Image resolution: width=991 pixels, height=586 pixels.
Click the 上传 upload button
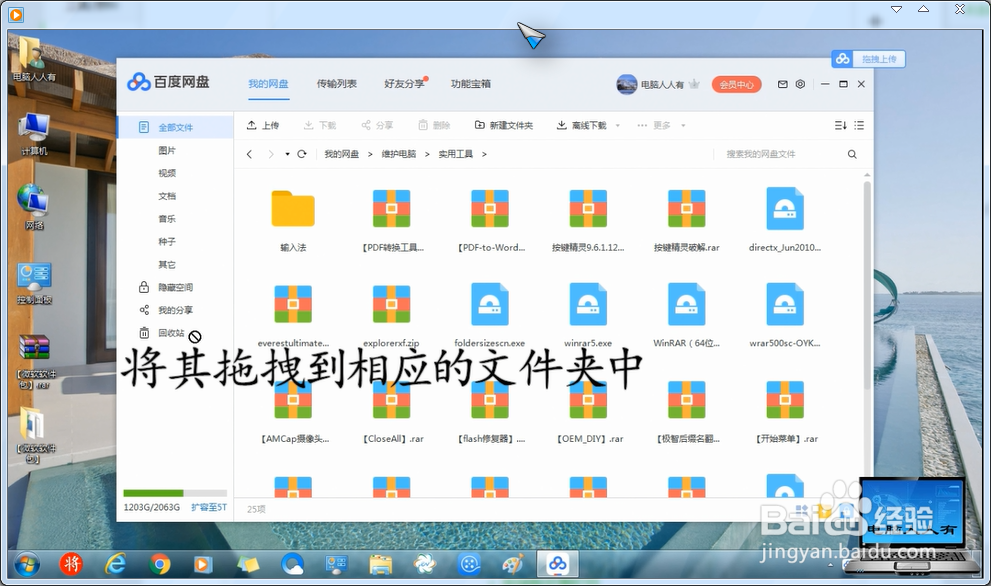262,125
